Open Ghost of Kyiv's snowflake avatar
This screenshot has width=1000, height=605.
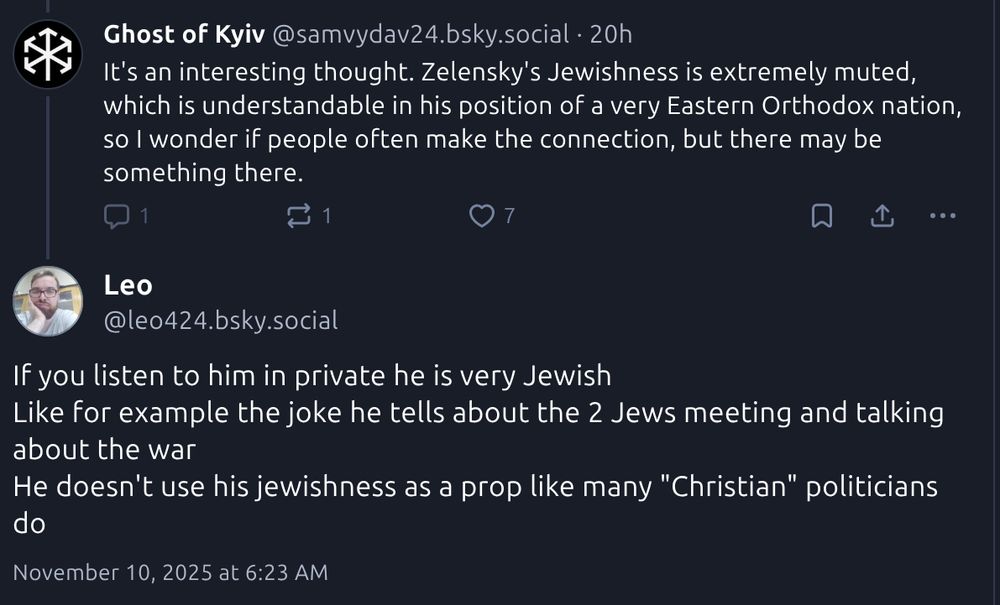(x=48, y=54)
